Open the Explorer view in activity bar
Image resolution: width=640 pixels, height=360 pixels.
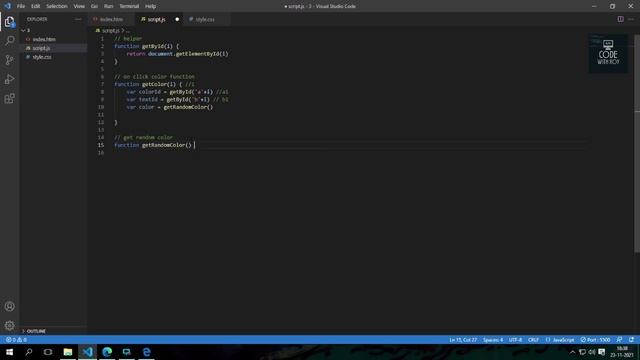[x=9, y=22]
